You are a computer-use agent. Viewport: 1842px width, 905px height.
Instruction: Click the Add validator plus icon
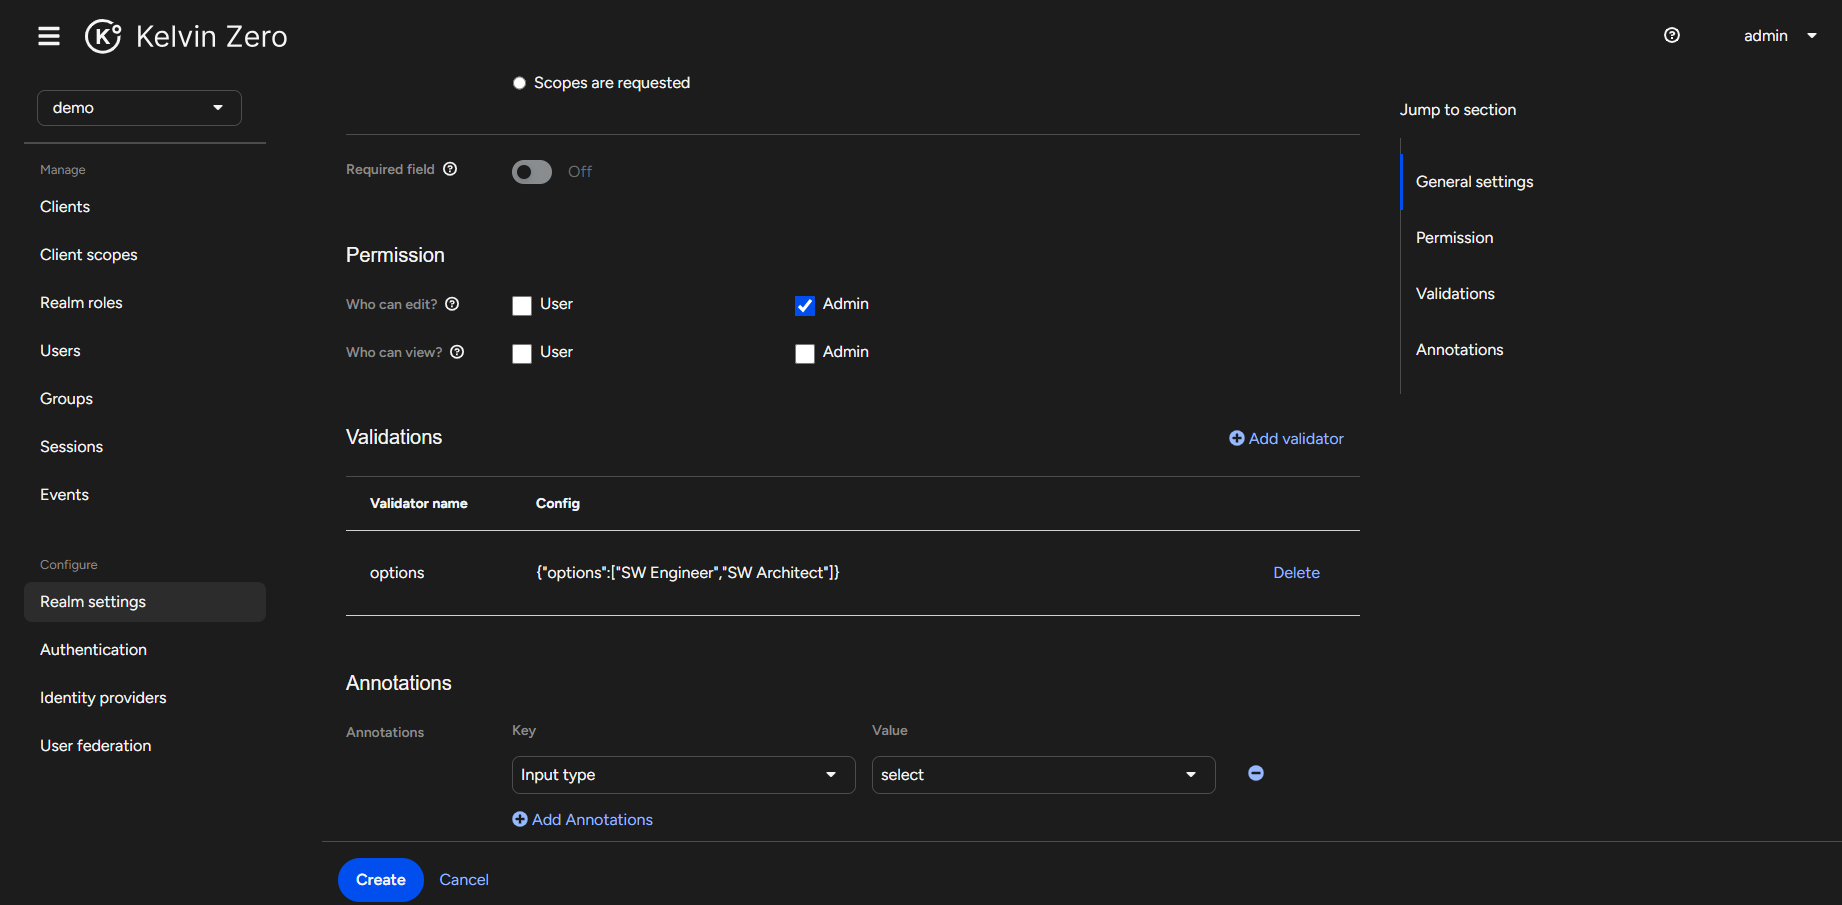click(1236, 438)
